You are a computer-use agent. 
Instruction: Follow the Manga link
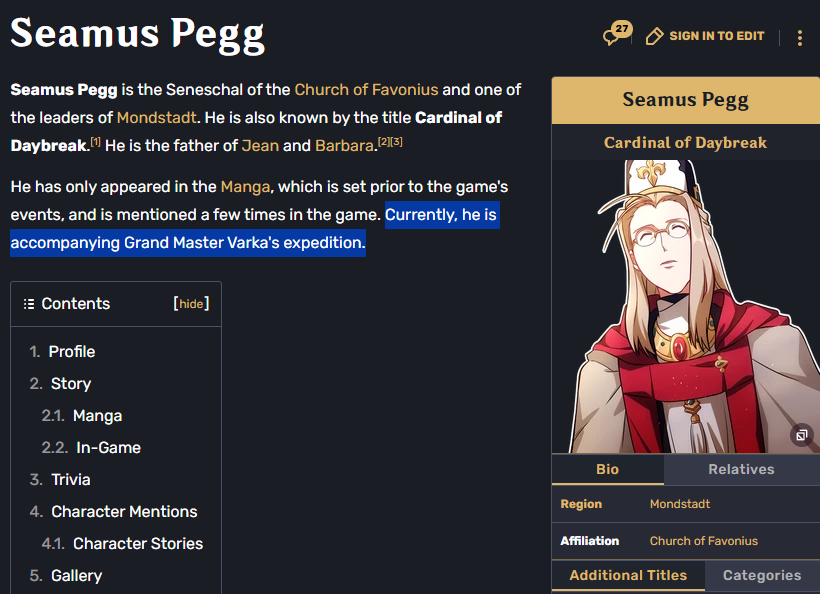point(245,187)
